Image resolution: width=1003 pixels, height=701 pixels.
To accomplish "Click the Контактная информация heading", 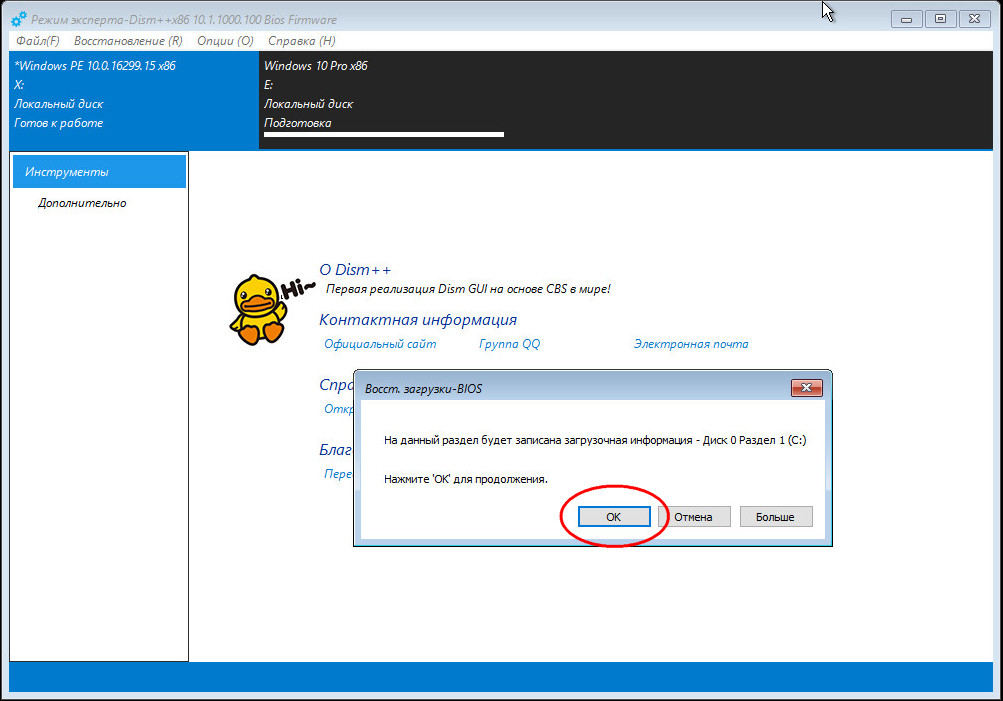I will click(x=418, y=320).
